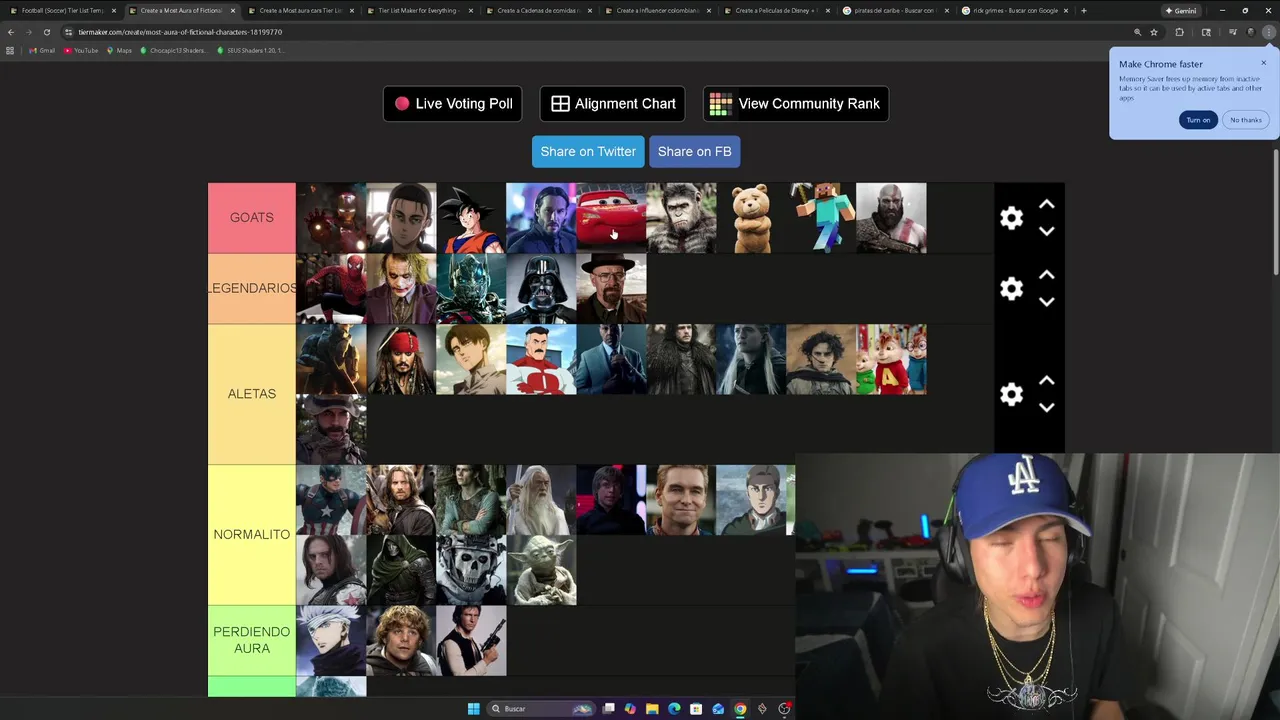Screen dimensions: 1280x720
Task: Open Gmail bookmark
Action: pos(43,50)
